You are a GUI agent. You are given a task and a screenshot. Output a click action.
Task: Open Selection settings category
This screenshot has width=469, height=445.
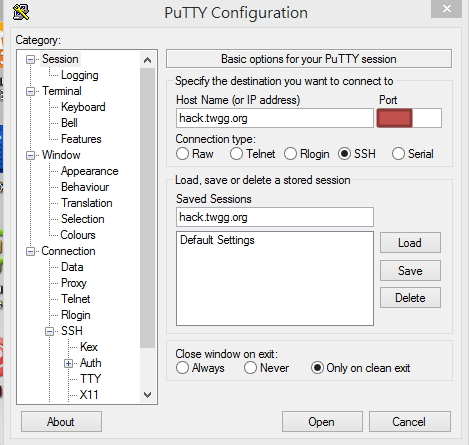(83, 219)
